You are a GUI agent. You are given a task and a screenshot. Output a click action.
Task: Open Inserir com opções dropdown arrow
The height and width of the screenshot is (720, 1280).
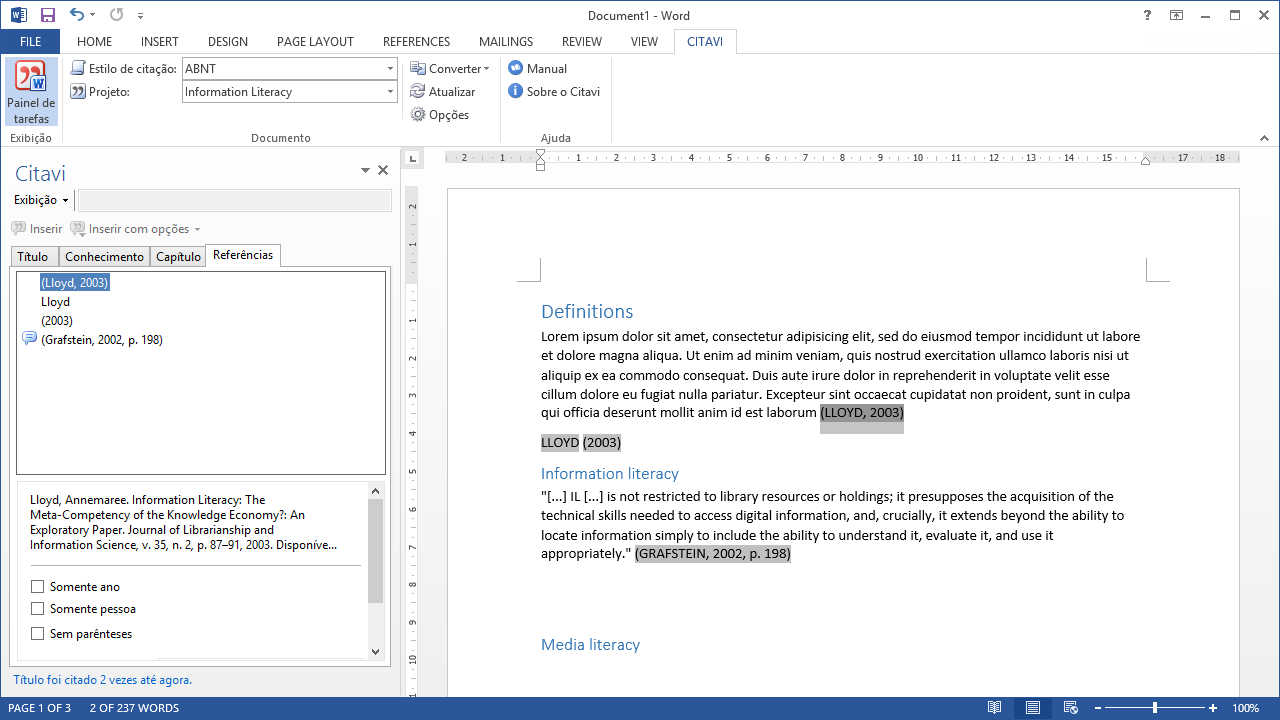coord(197,230)
